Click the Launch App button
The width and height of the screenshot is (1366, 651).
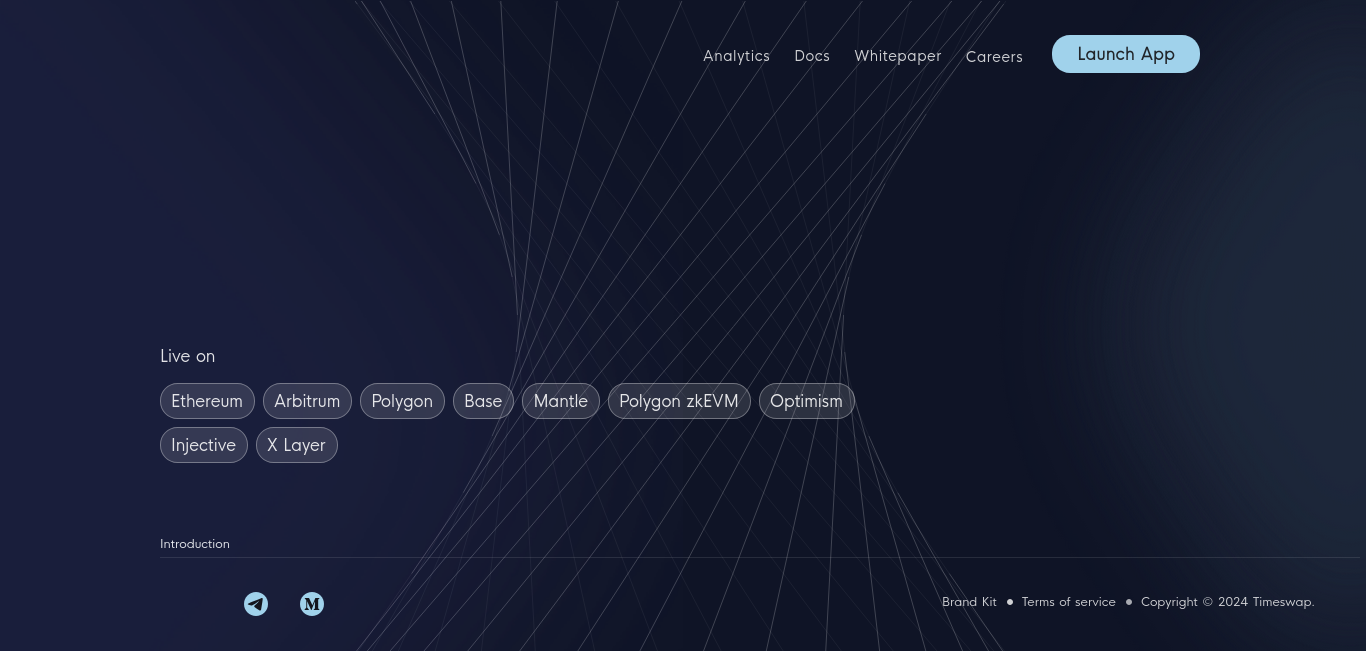[x=1126, y=54]
